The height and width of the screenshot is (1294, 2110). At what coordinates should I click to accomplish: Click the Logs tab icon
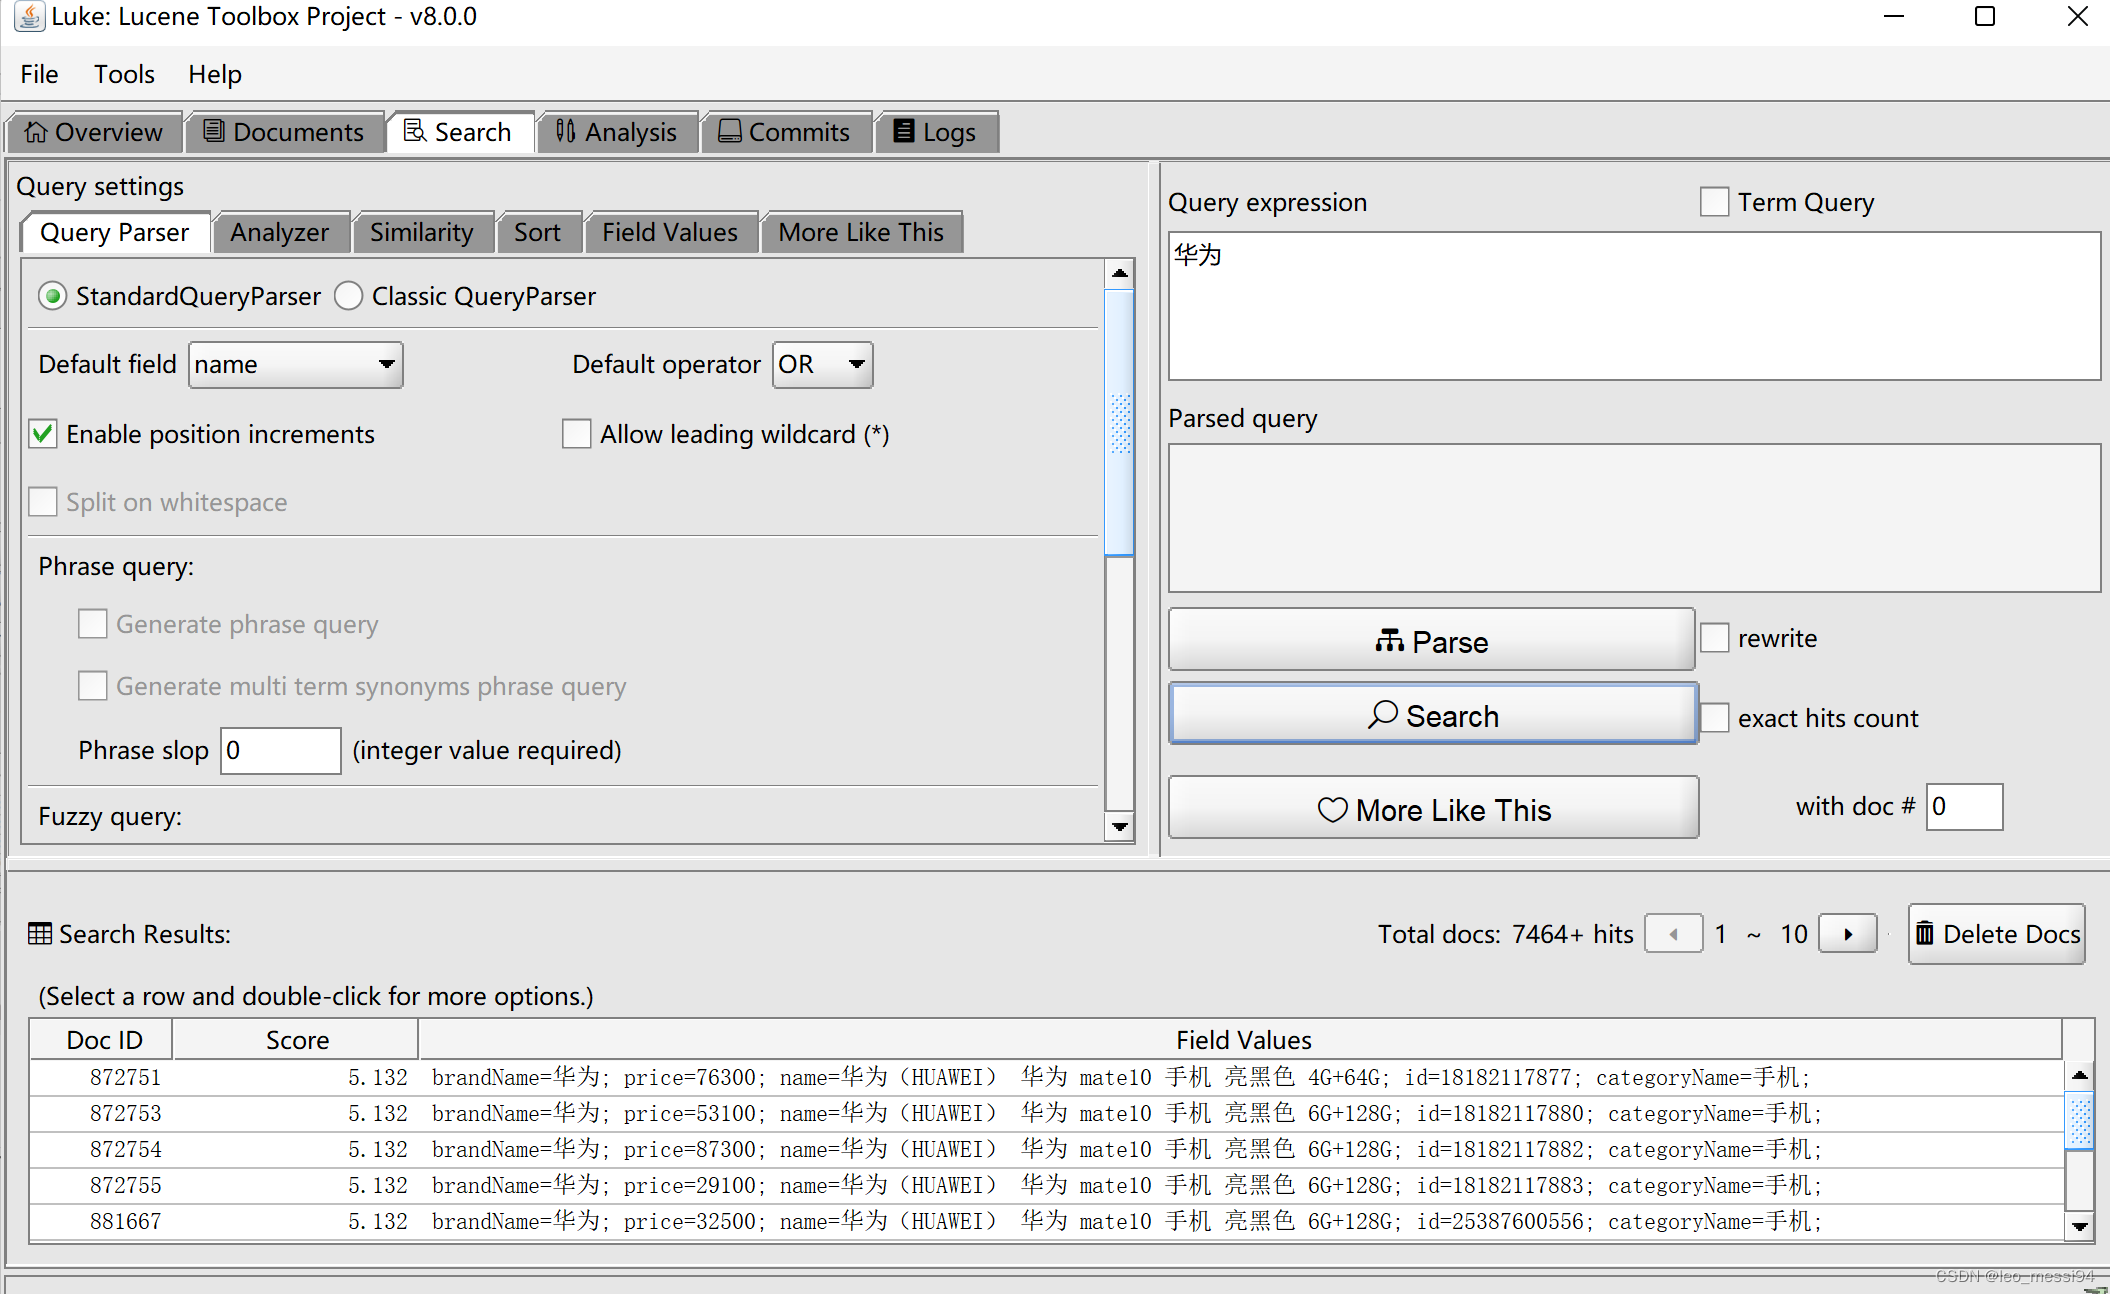pos(903,131)
